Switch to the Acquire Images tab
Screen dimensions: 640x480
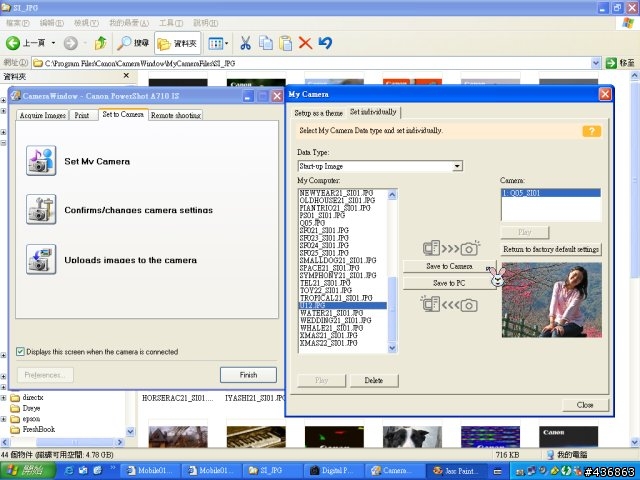click(x=42, y=116)
